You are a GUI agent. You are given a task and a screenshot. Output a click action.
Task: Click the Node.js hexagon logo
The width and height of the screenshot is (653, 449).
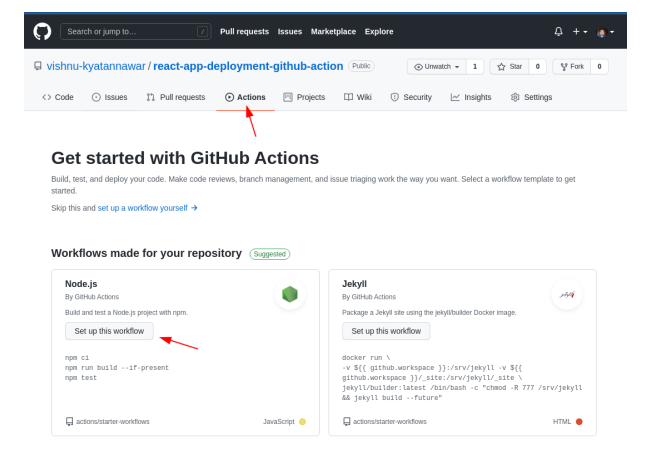pyautogui.click(x=289, y=294)
